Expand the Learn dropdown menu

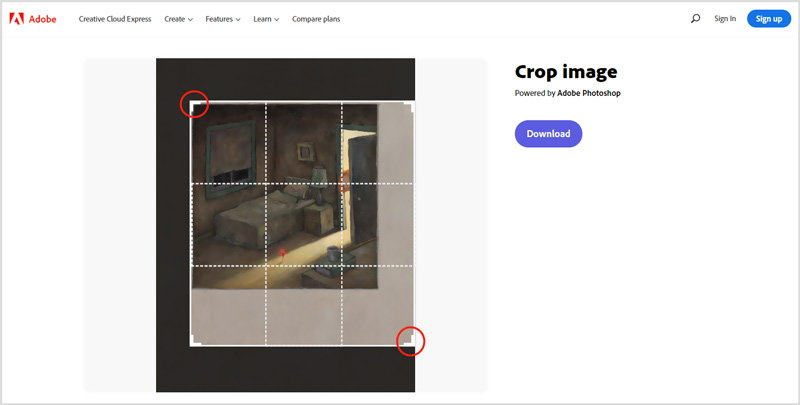tap(266, 19)
